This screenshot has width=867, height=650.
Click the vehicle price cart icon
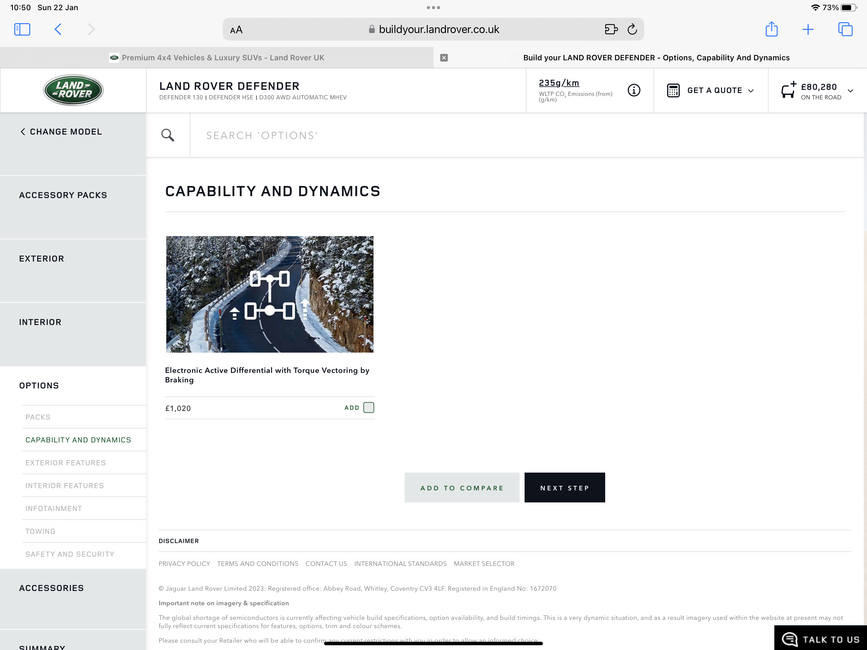point(788,90)
